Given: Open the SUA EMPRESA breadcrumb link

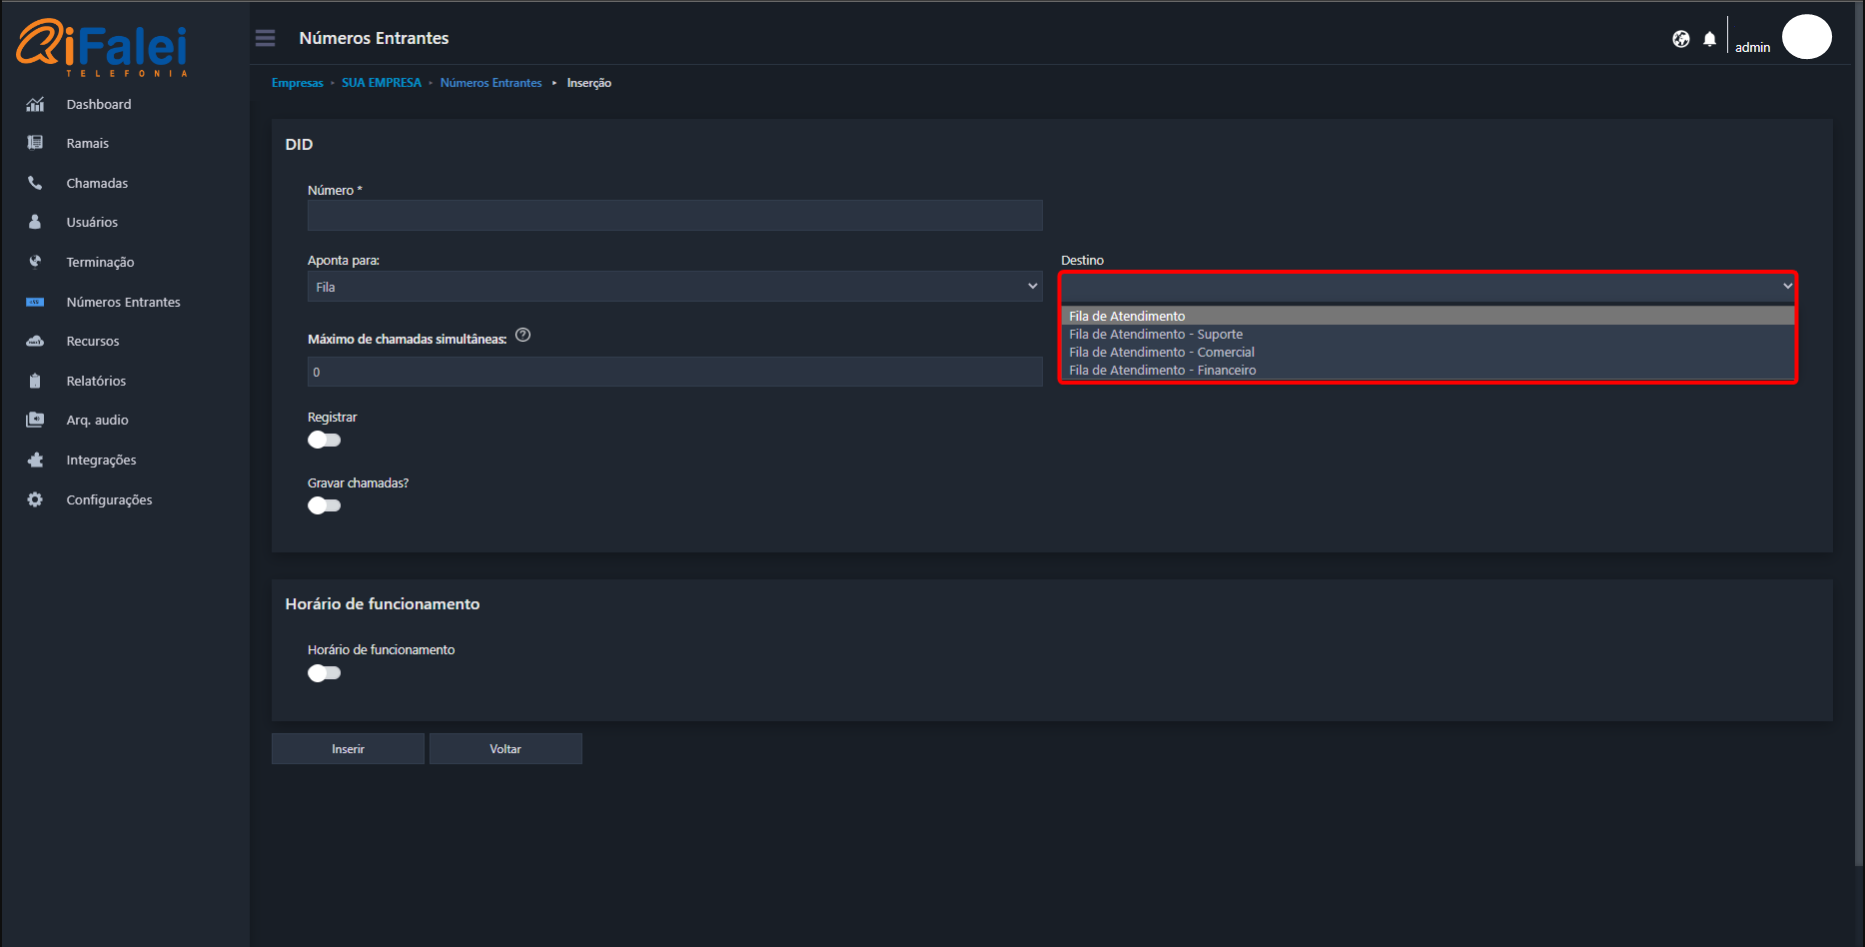Looking at the screenshot, I should click(x=381, y=83).
